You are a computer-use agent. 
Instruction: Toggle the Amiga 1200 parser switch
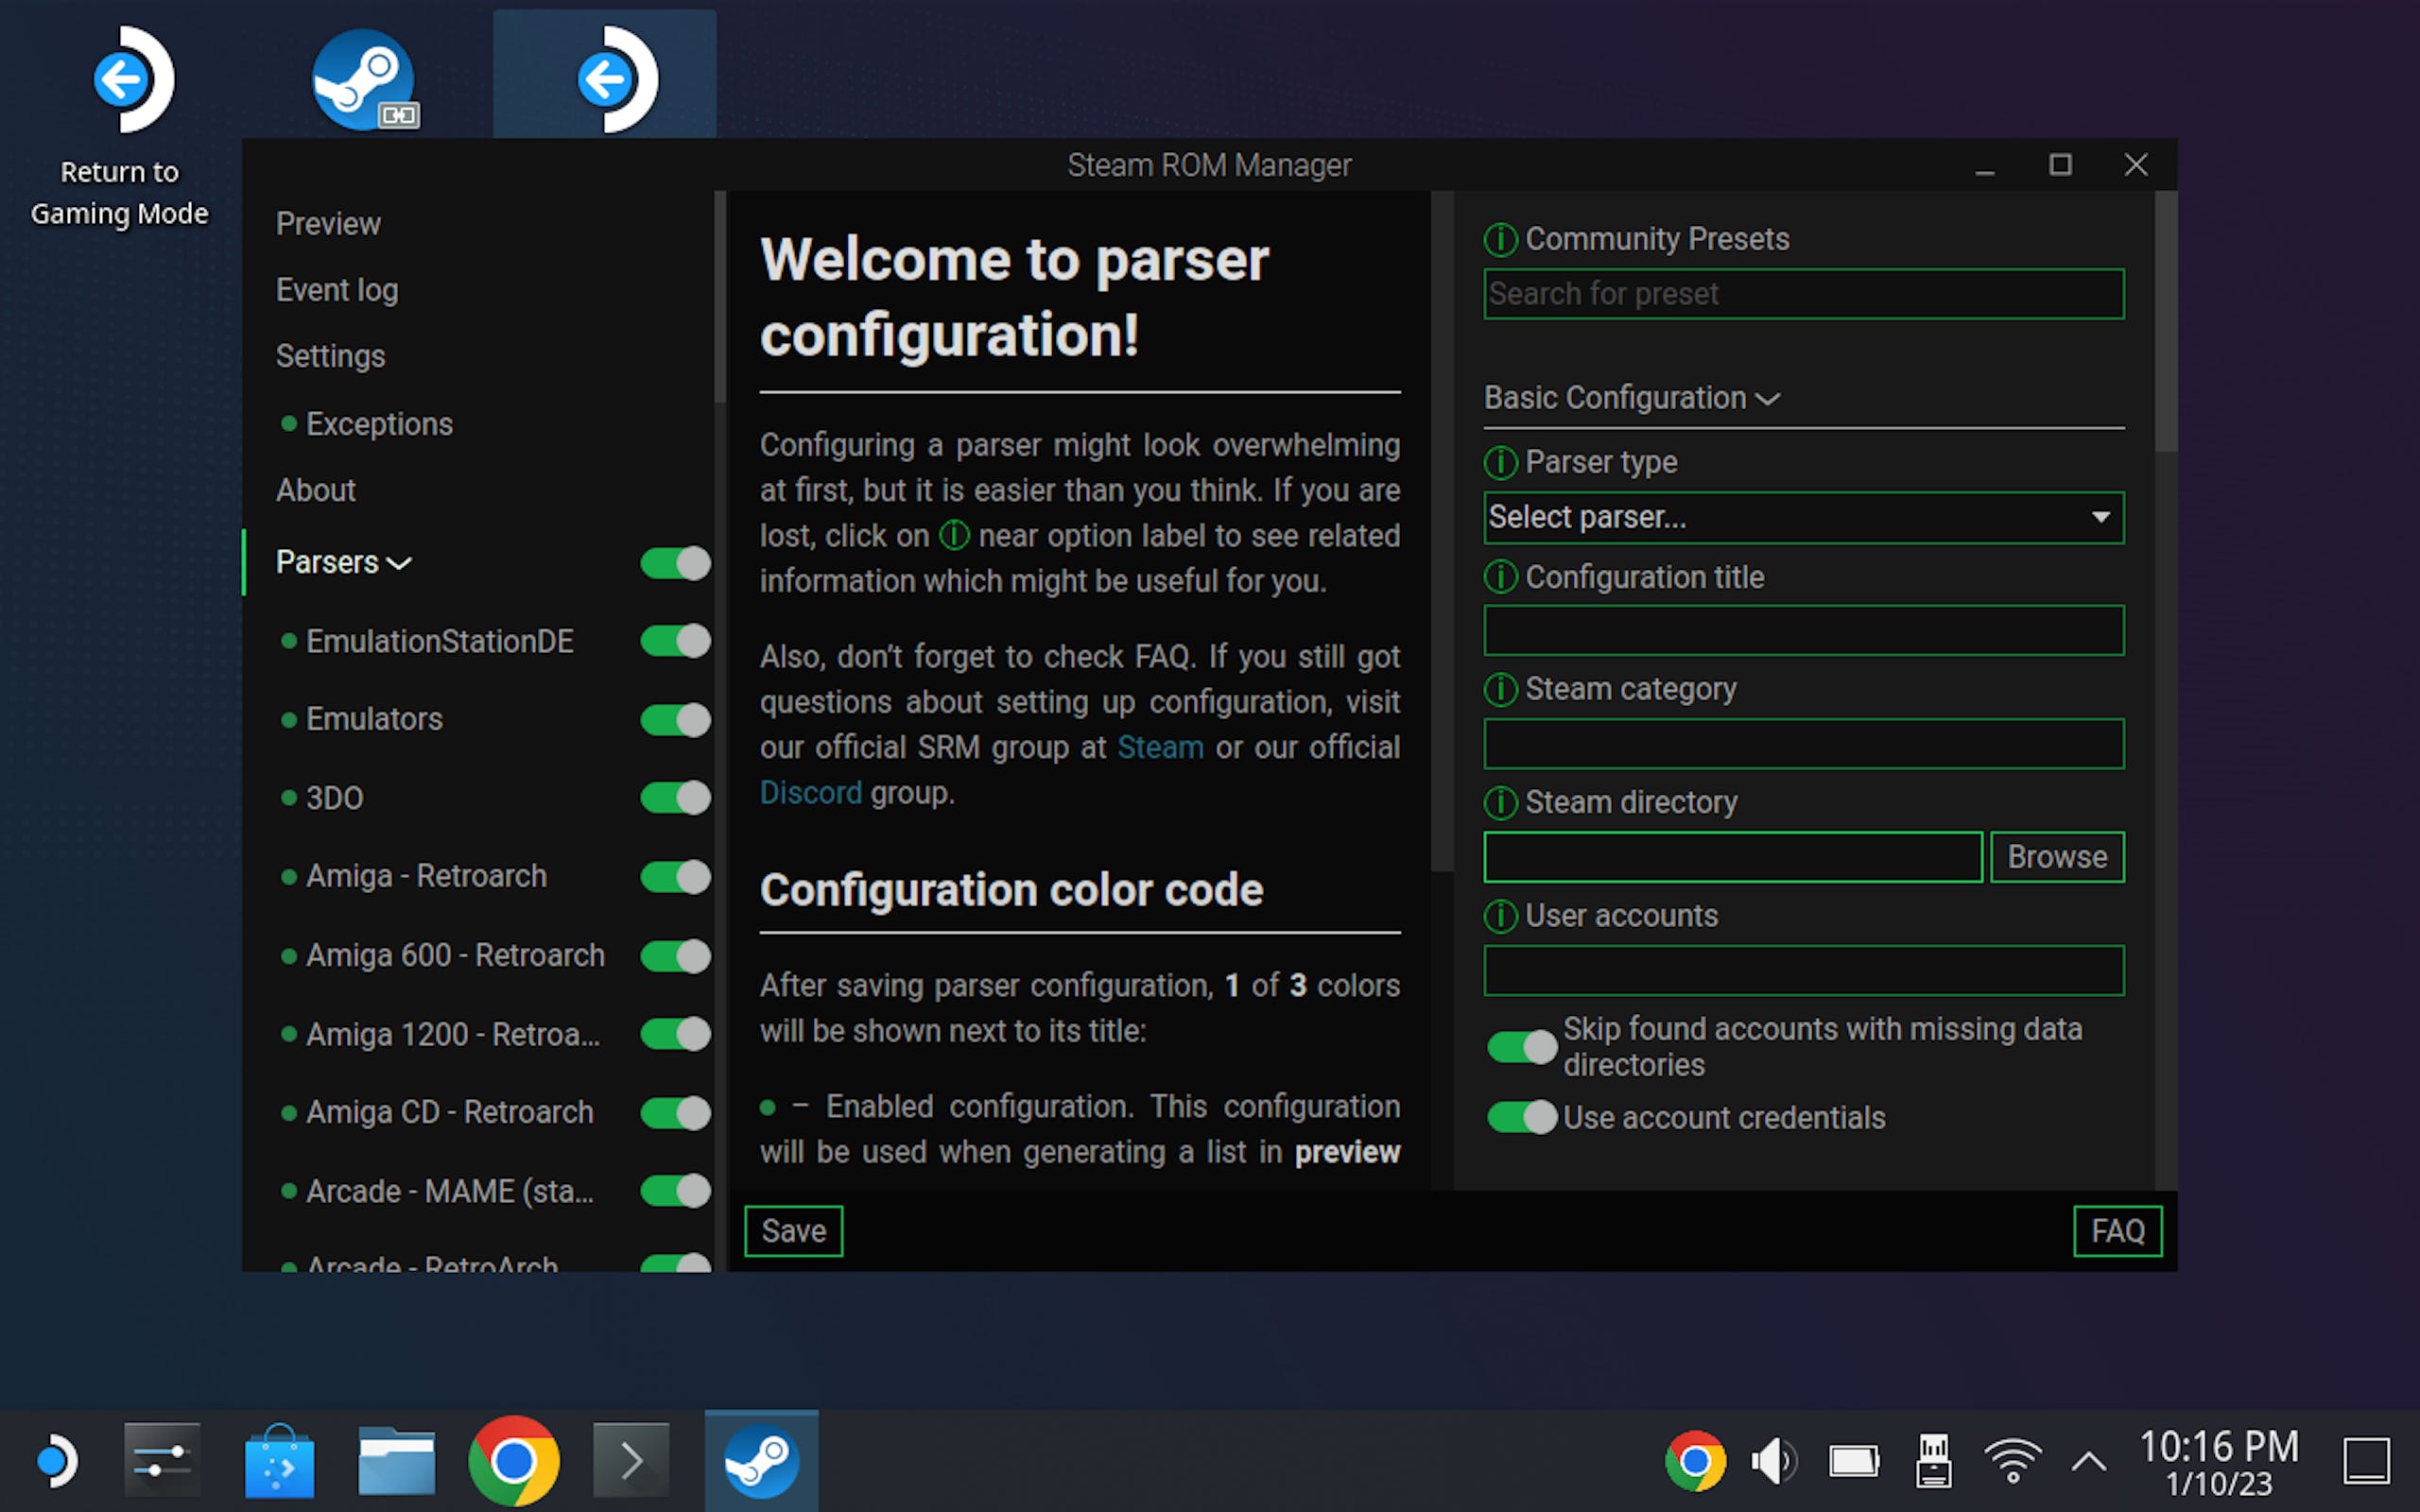[x=675, y=1034]
